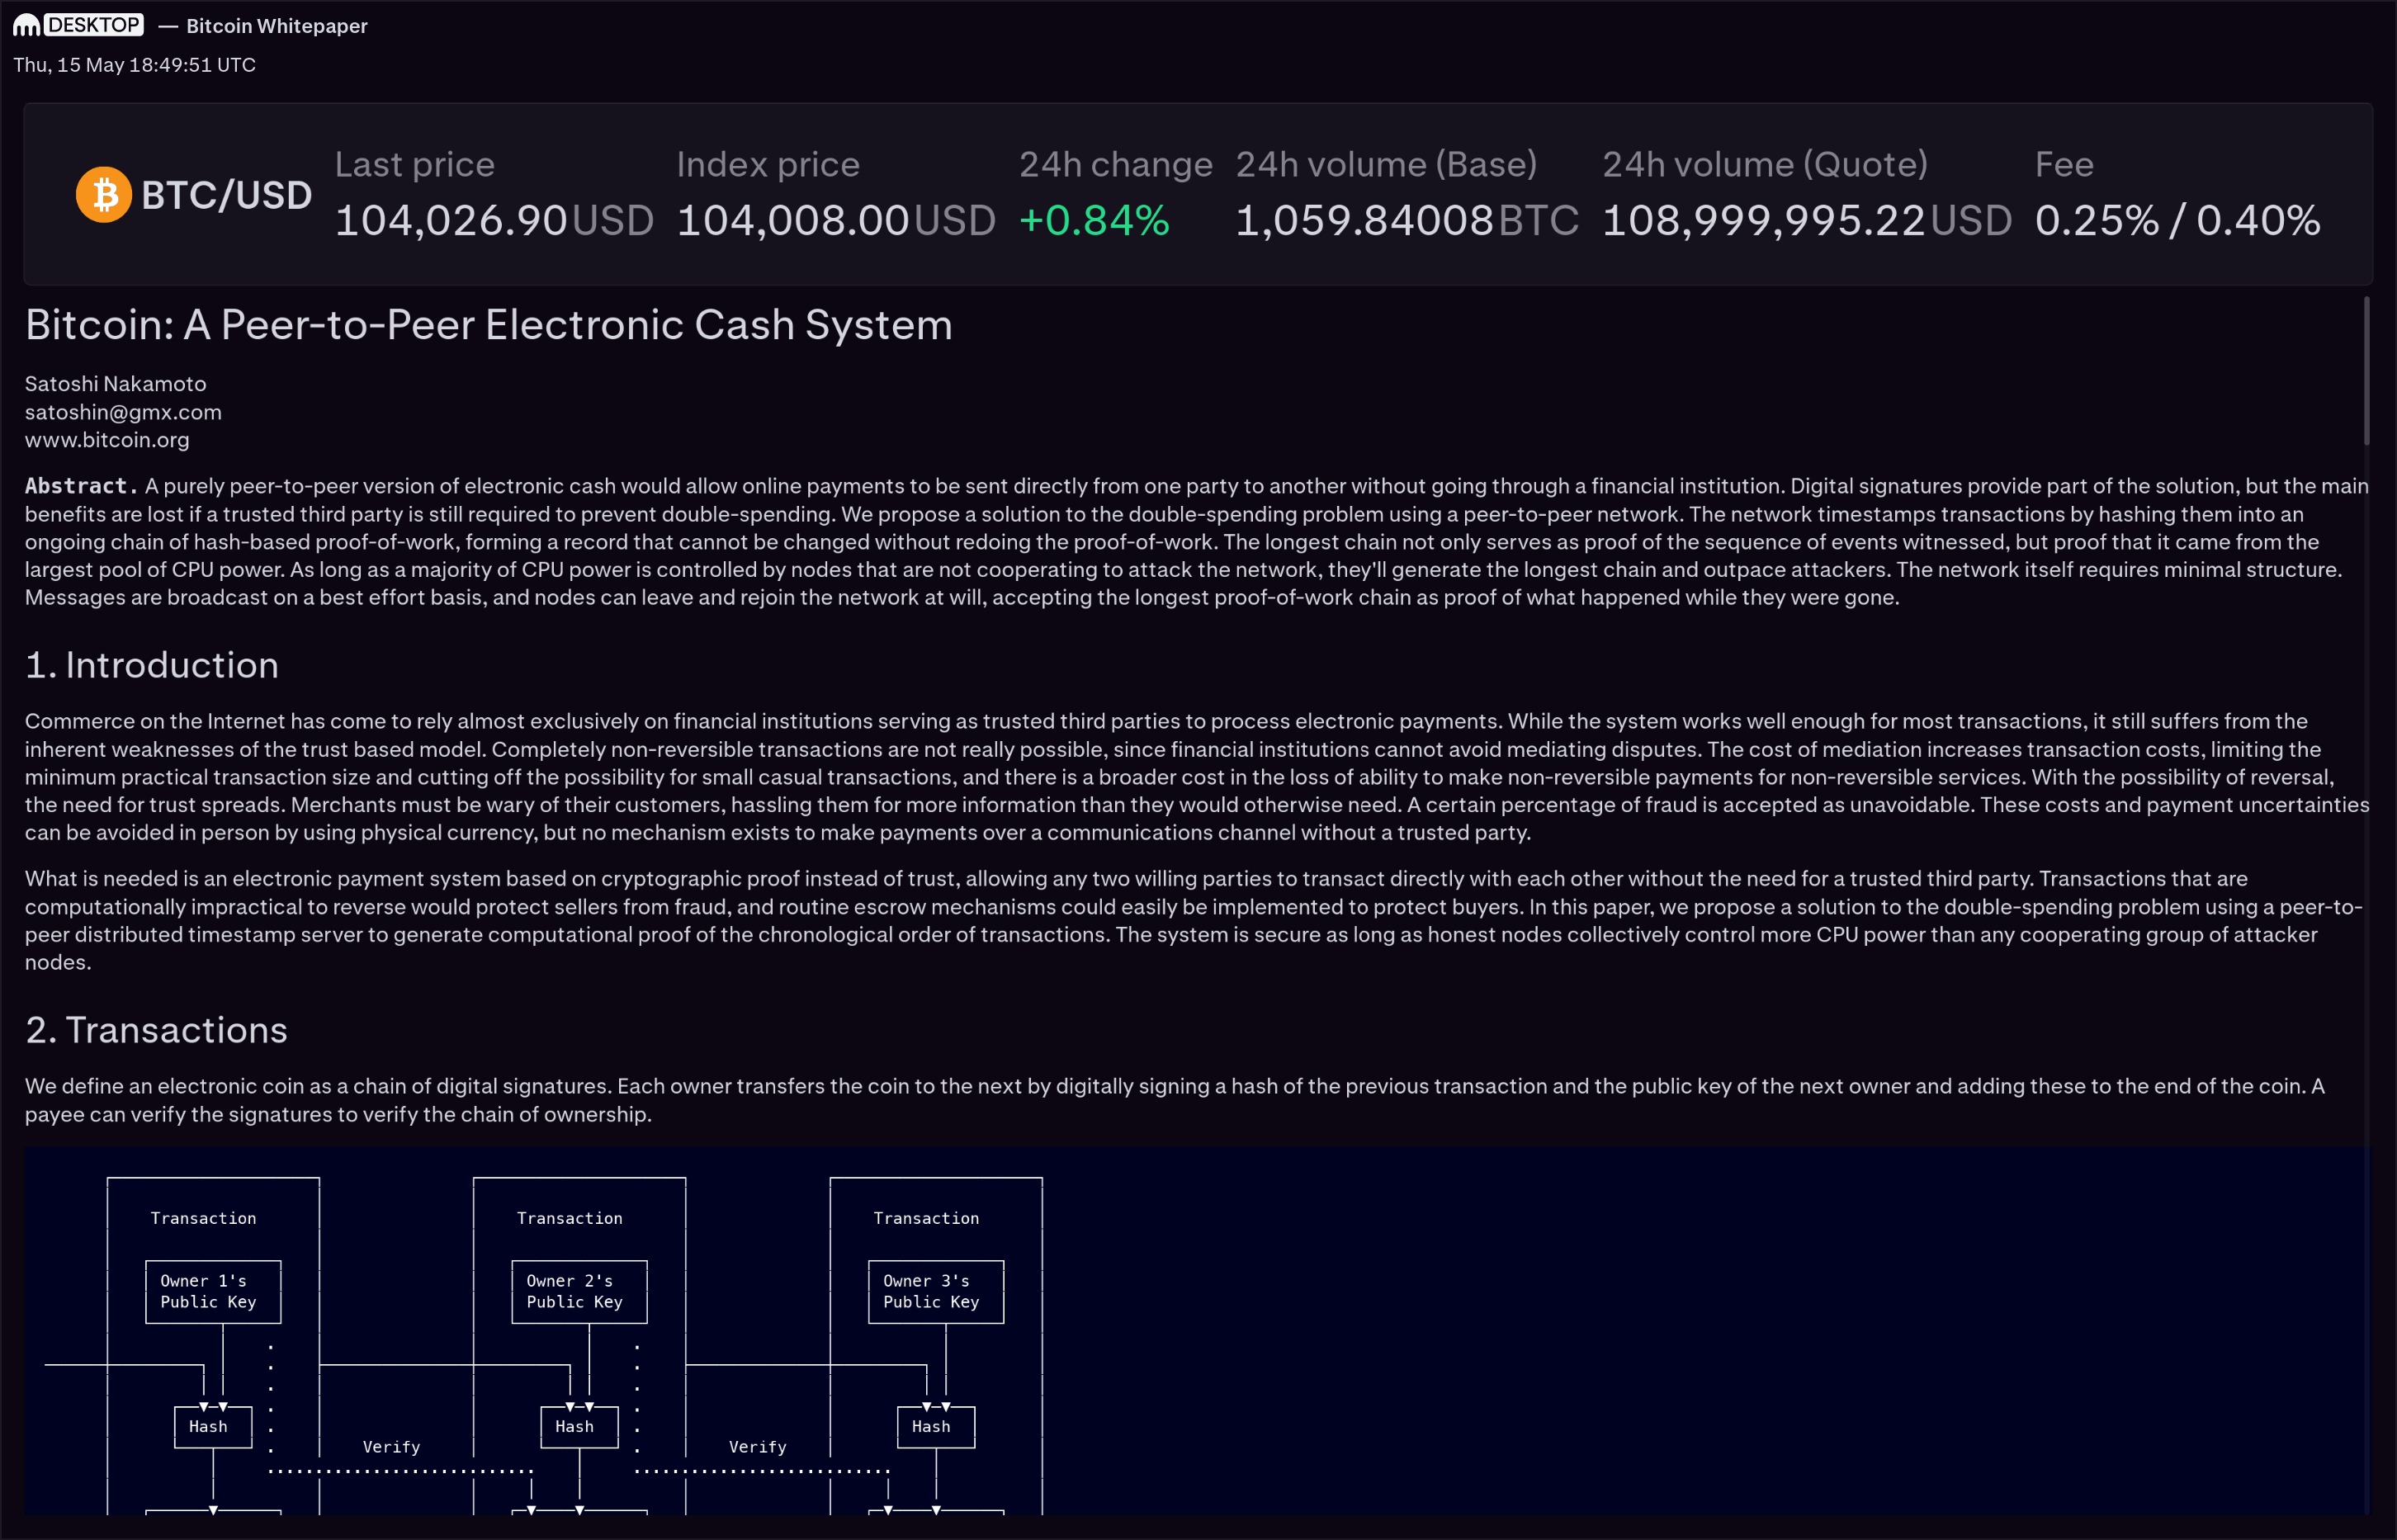This screenshot has width=2397, height=1540.
Task: Click the Bitcoin Whitepaper title label
Action: tap(277, 26)
